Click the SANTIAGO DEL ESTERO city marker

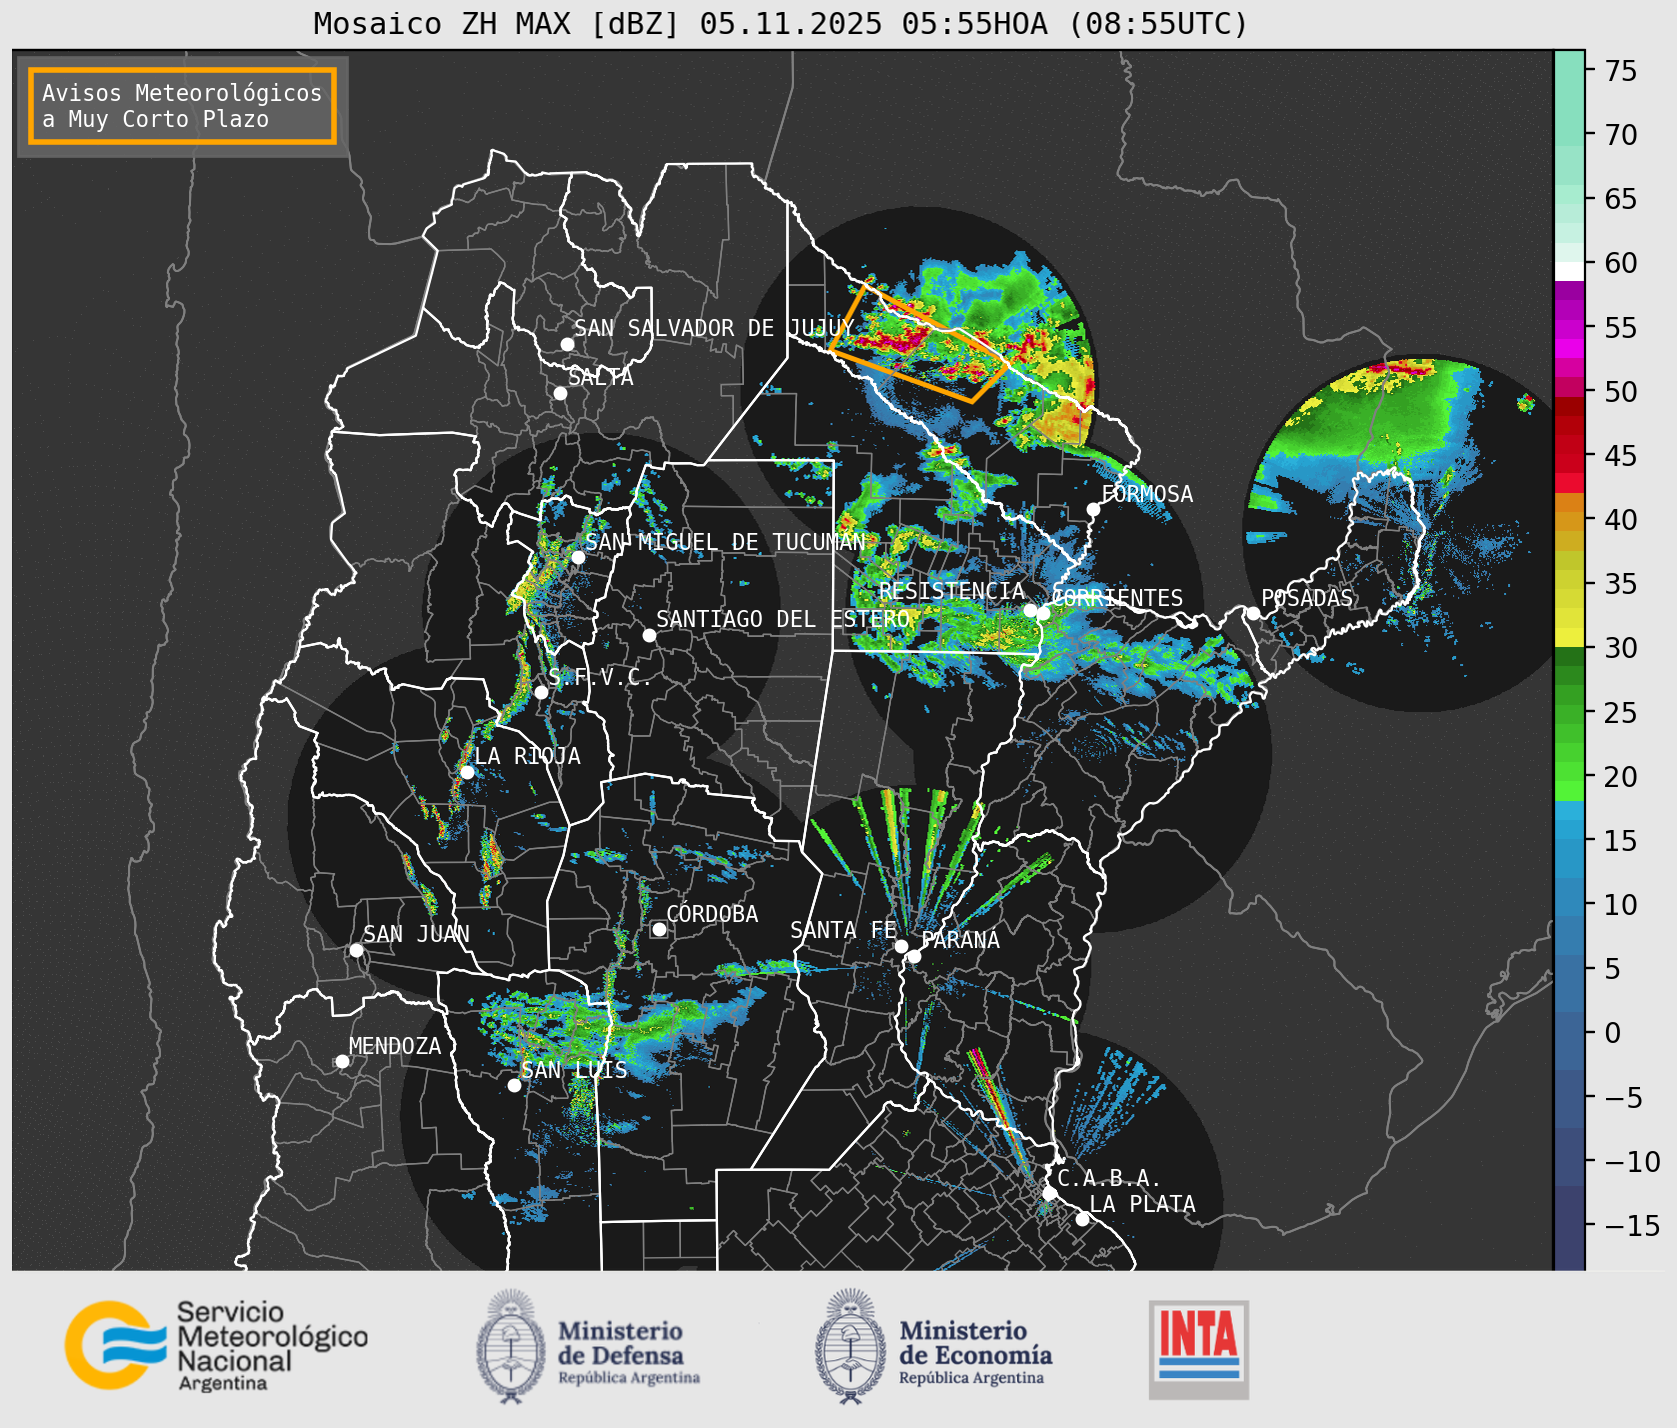(649, 635)
